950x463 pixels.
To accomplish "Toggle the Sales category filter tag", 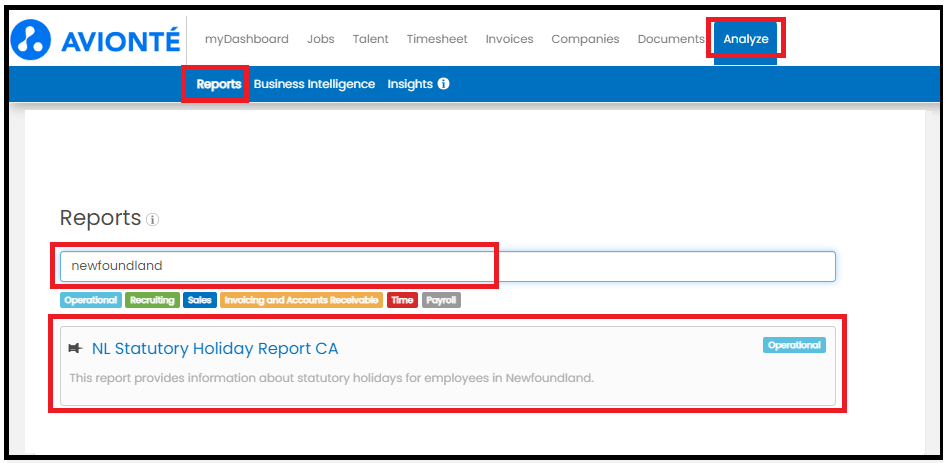I will tap(199, 300).
